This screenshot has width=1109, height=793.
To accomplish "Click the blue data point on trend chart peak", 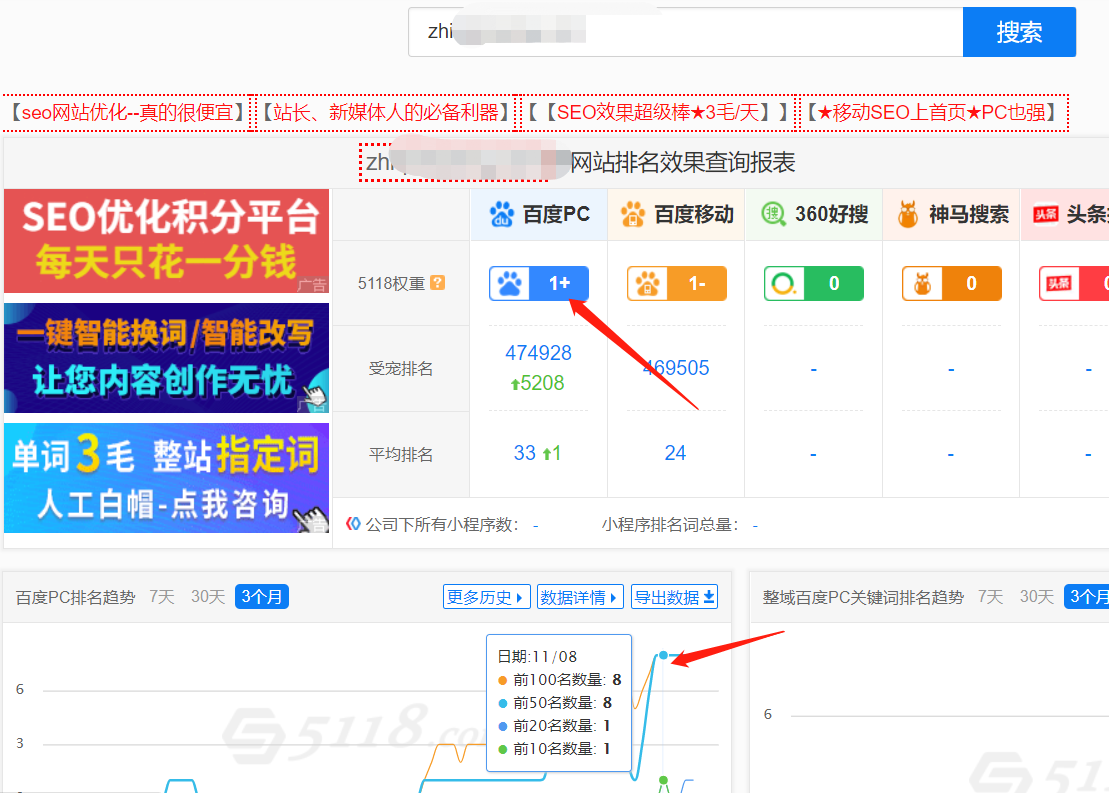I will coord(663,655).
